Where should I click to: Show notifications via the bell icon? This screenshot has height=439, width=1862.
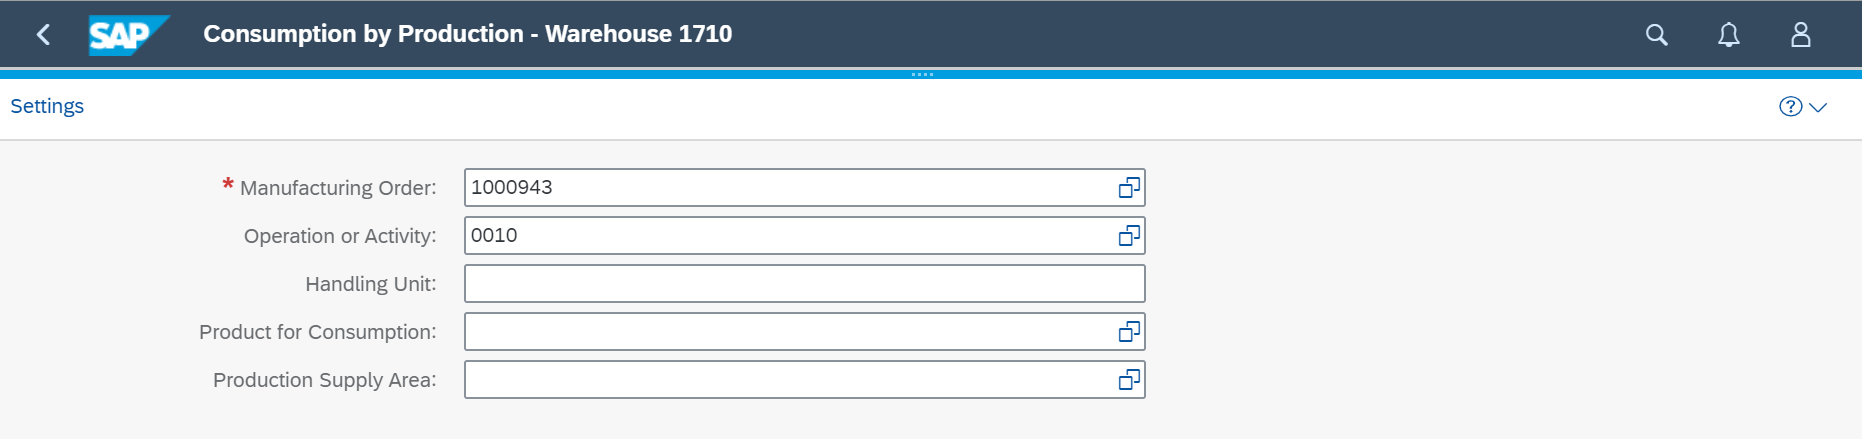1729,35
